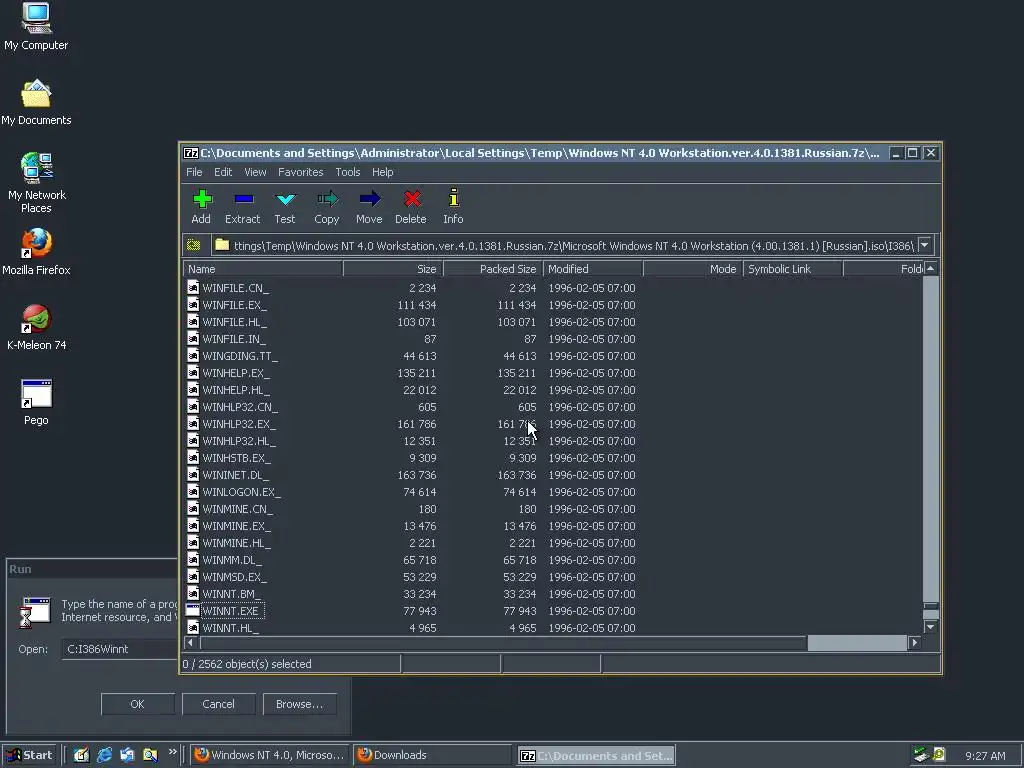Image resolution: width=1024 pixels, height=768 pixels.
Task: Expand the address bar path dropdown
Action: pyautogui.click(x=925, y=246)
